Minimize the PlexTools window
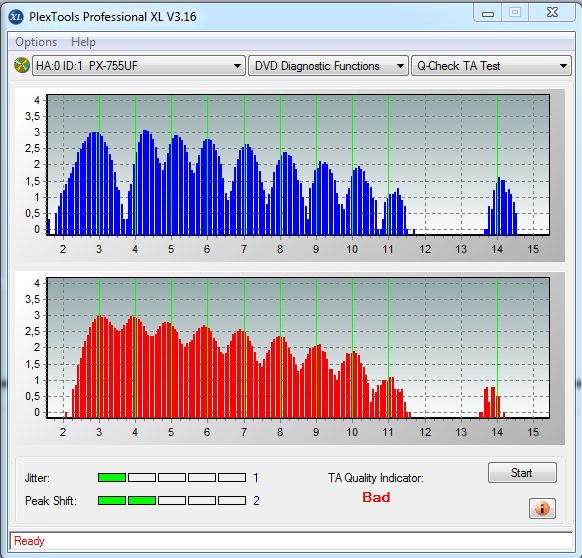582x558 pixels. tap(488, 13)
